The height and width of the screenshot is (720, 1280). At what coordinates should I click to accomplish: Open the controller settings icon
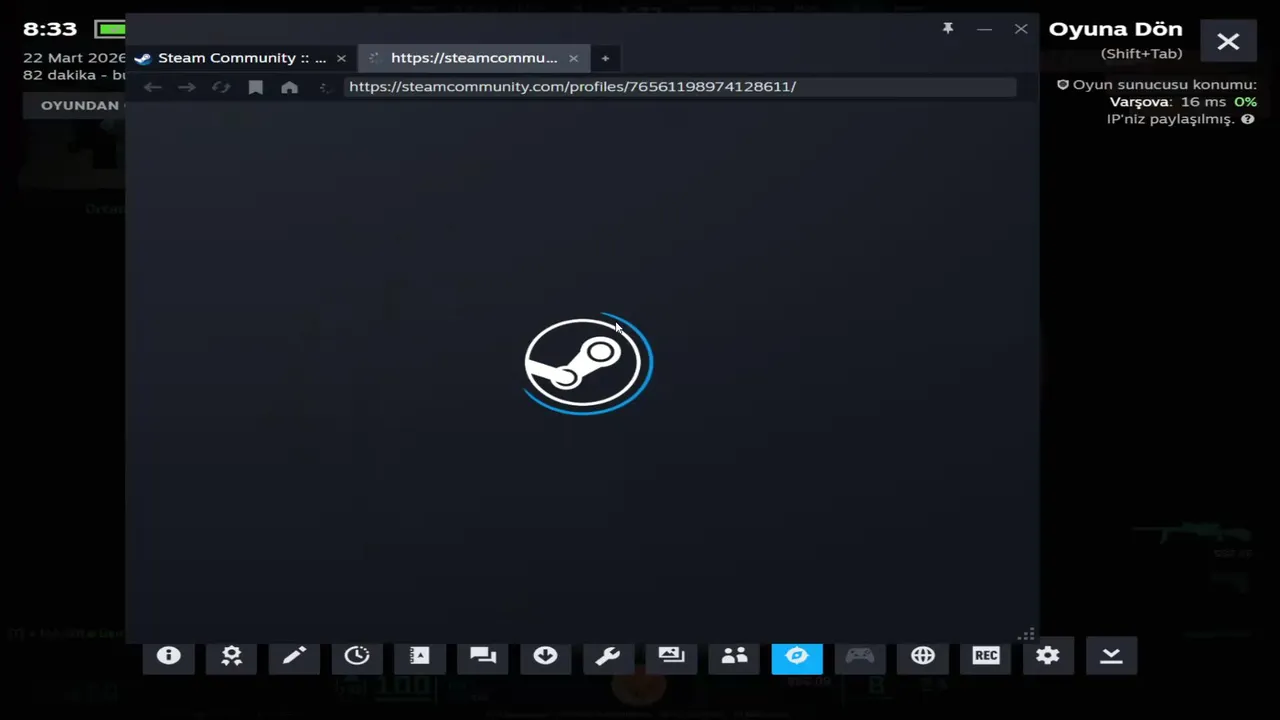[860, 656]
